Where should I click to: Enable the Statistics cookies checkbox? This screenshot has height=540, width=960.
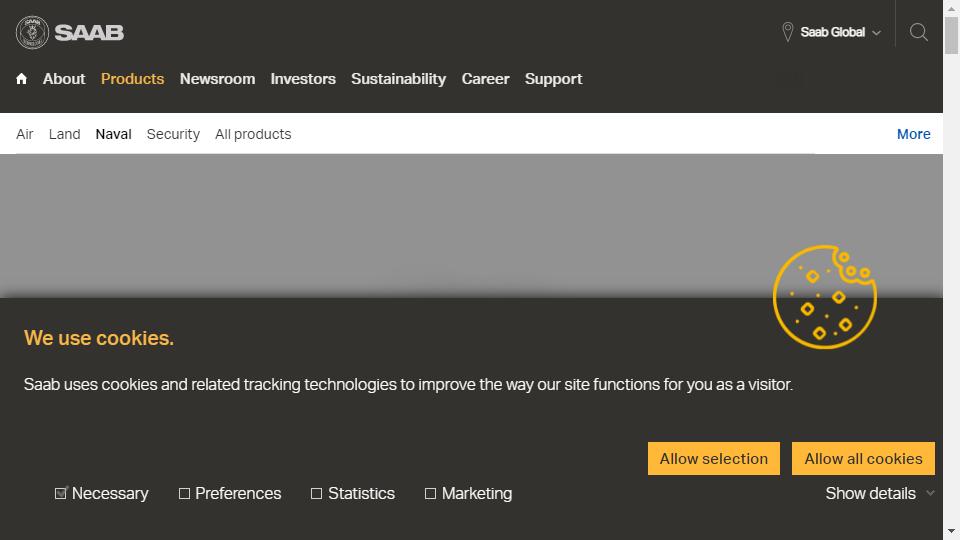[x=317, y=493]
